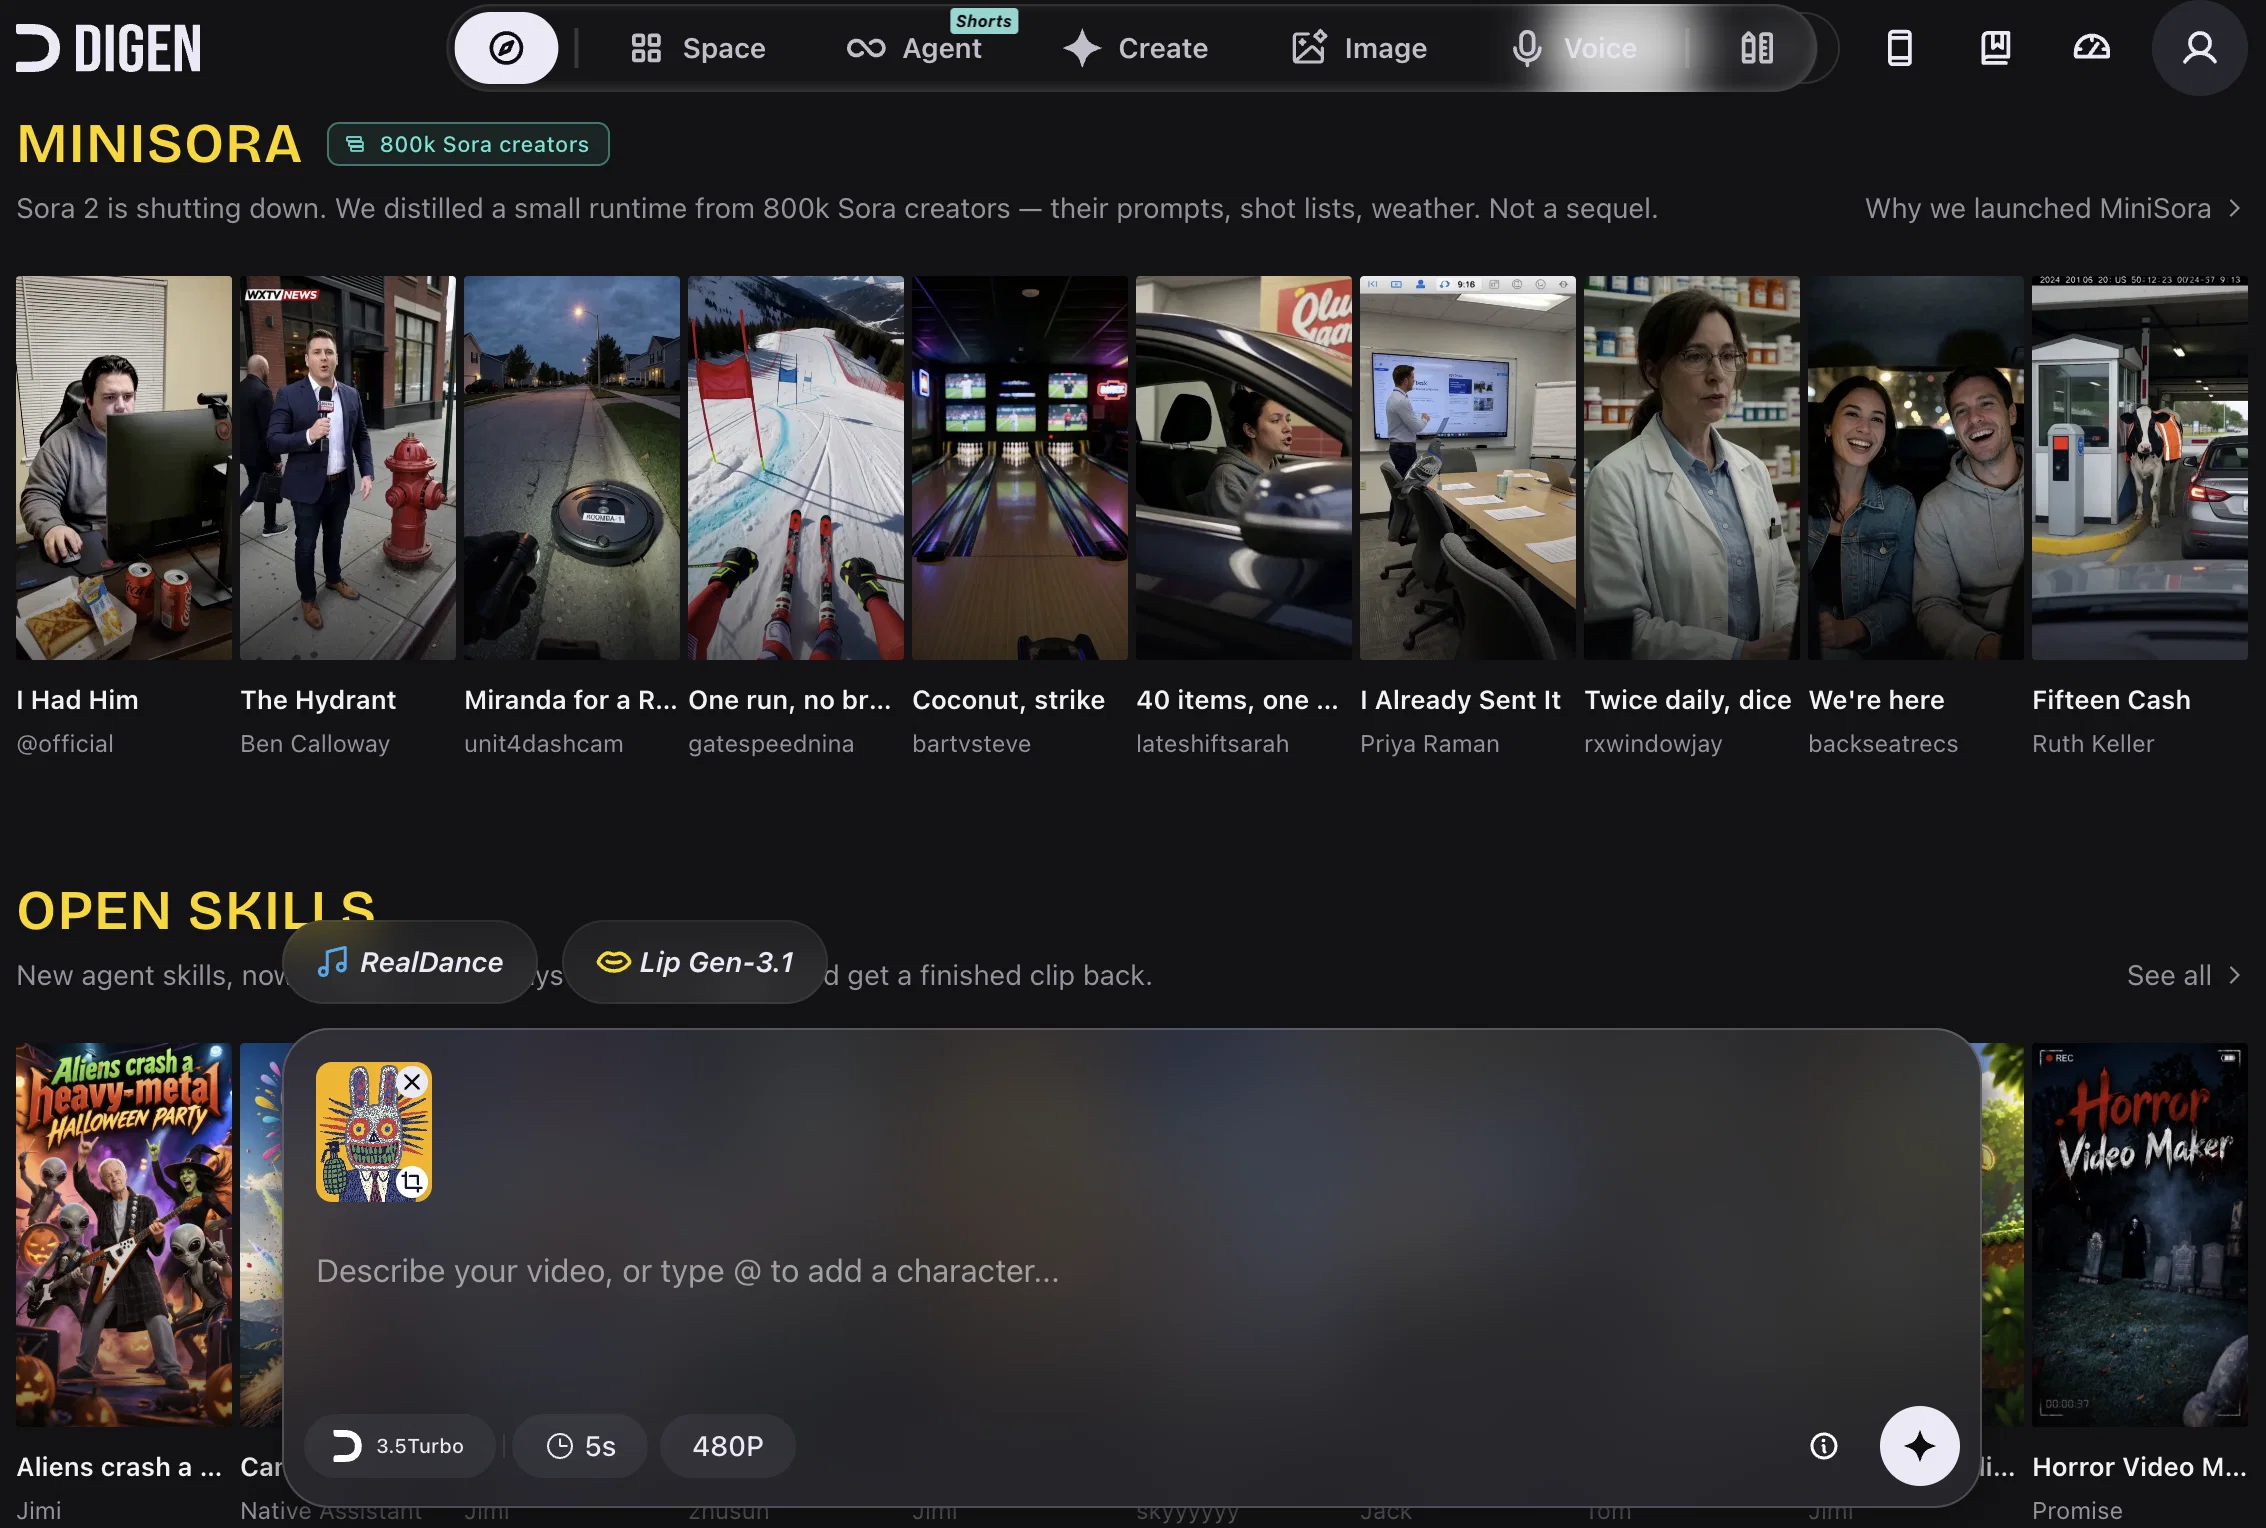Click the DIGEN logo

click(108, 49)
